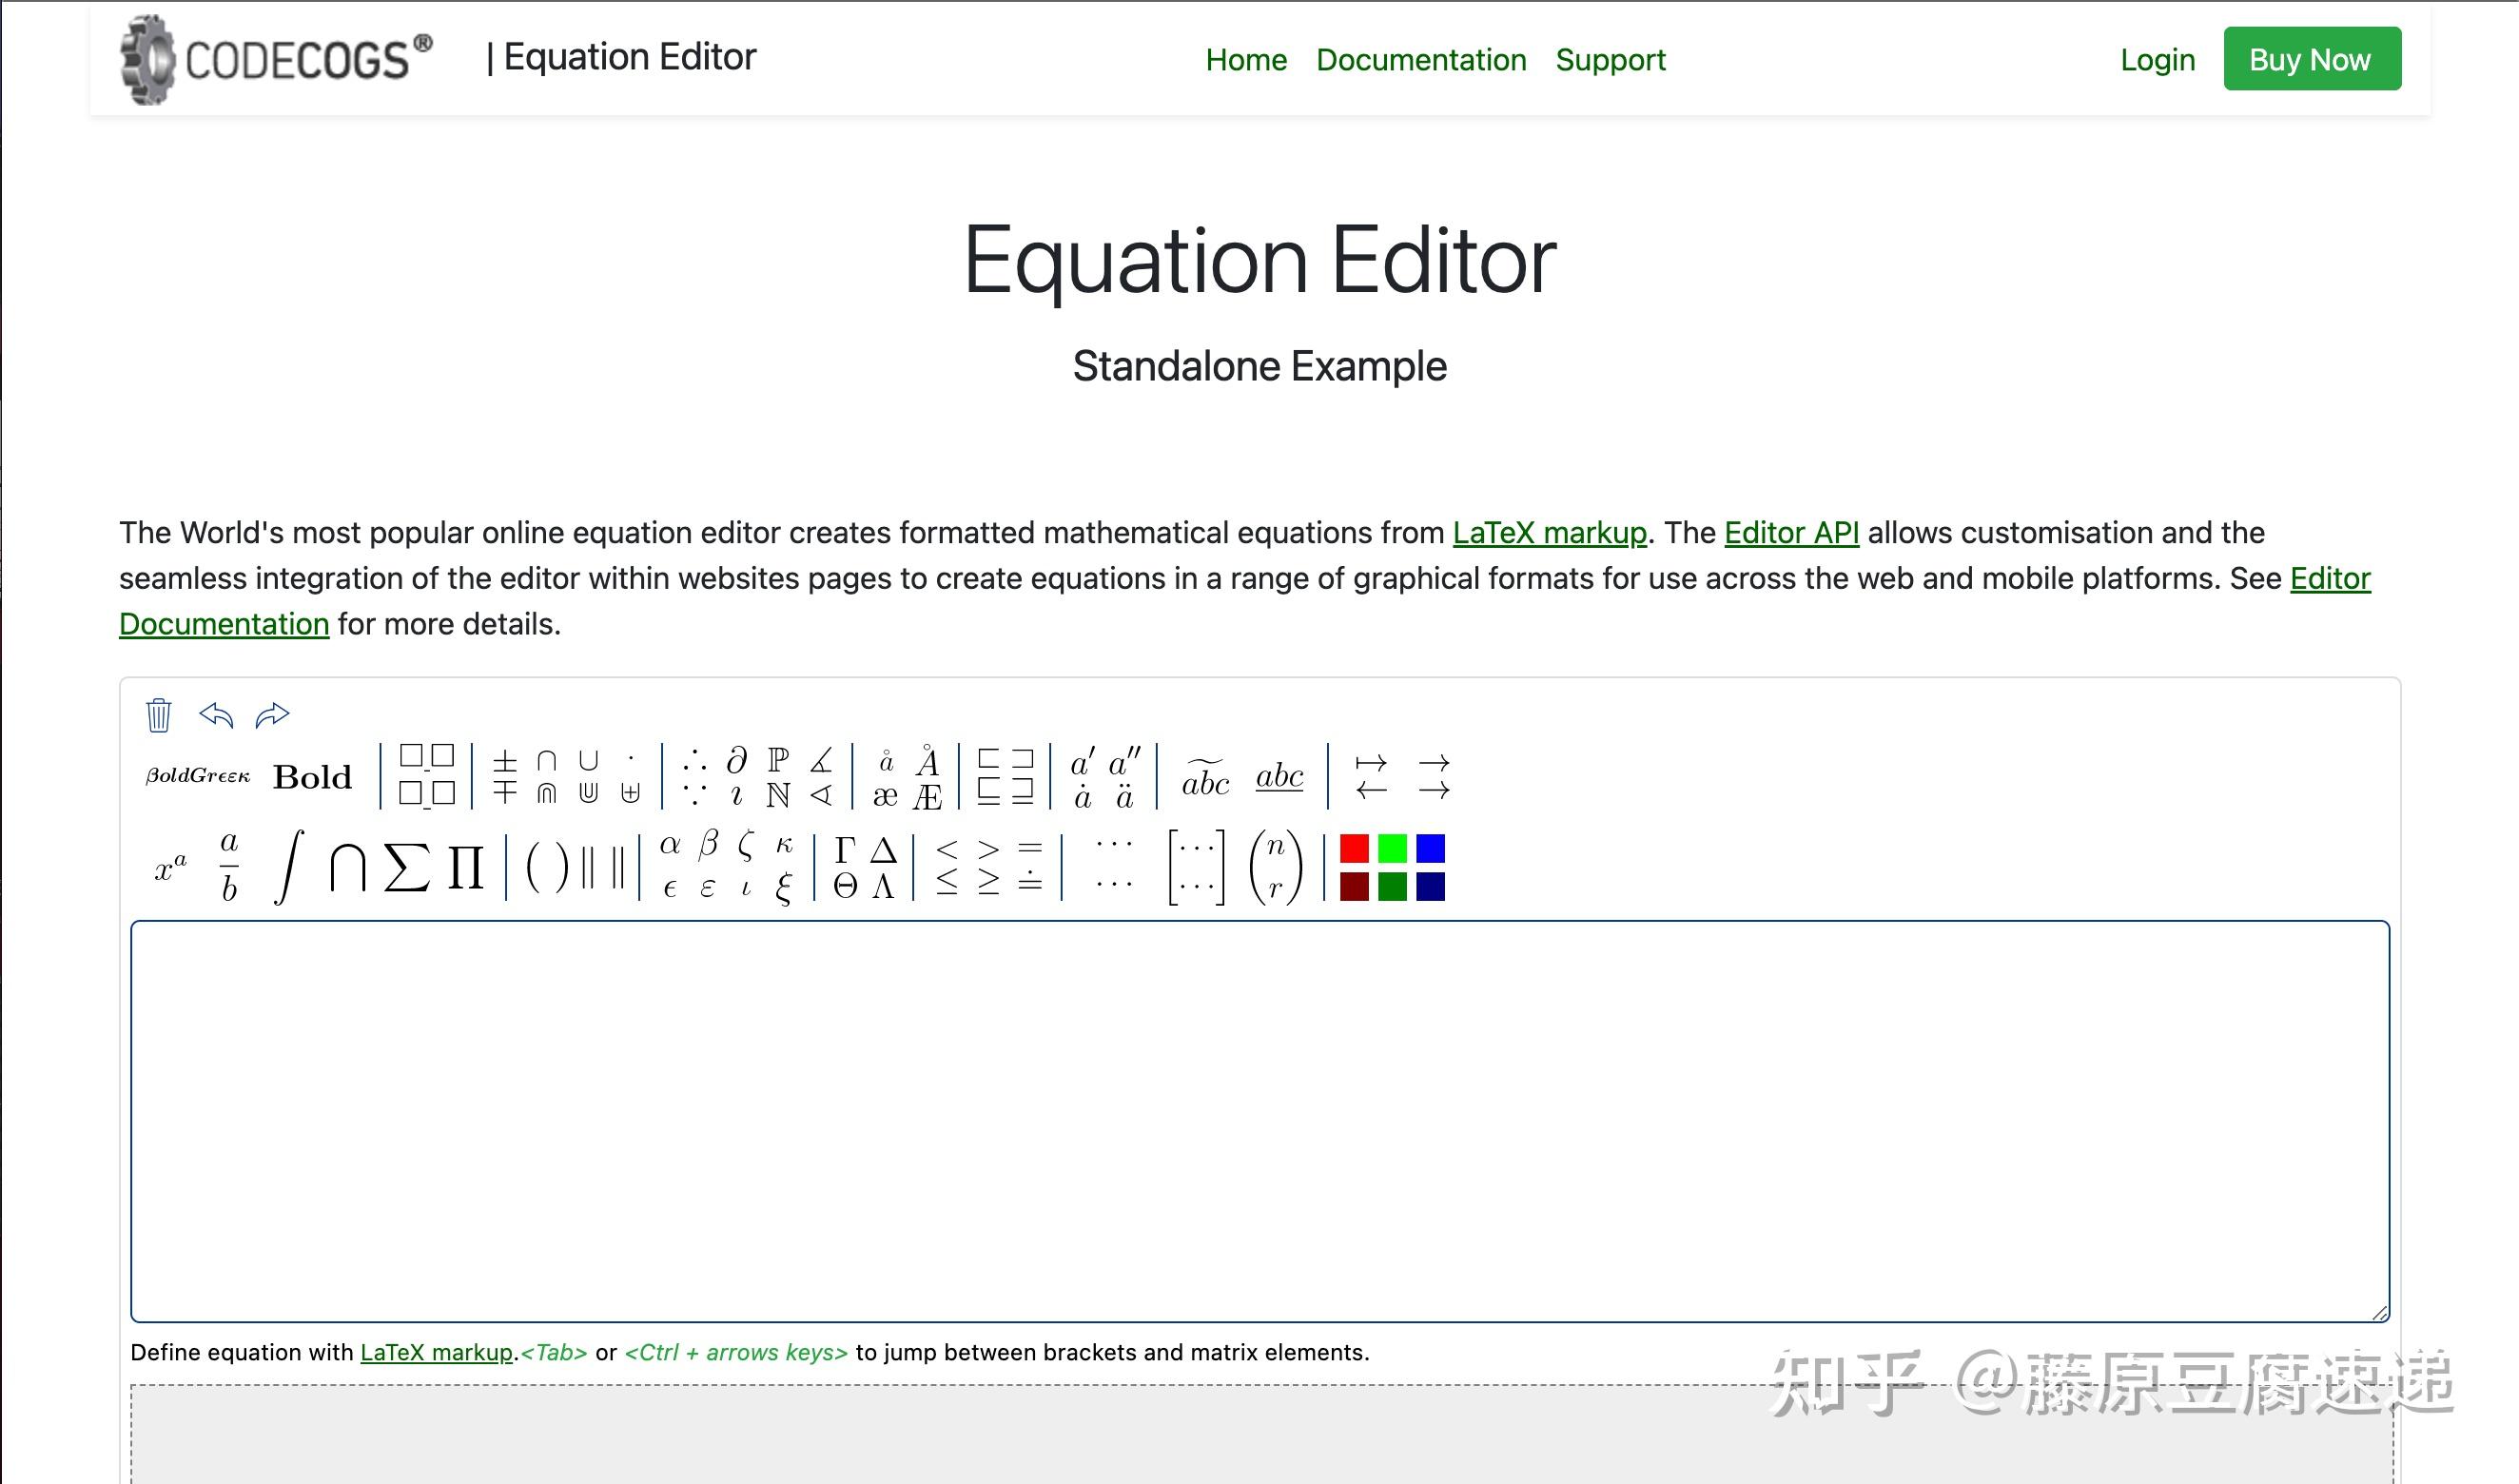Insert the double vertical bar norm brackets
Image resolution: width=2519 pixels, height=1484 pixels.
[602, 866]
